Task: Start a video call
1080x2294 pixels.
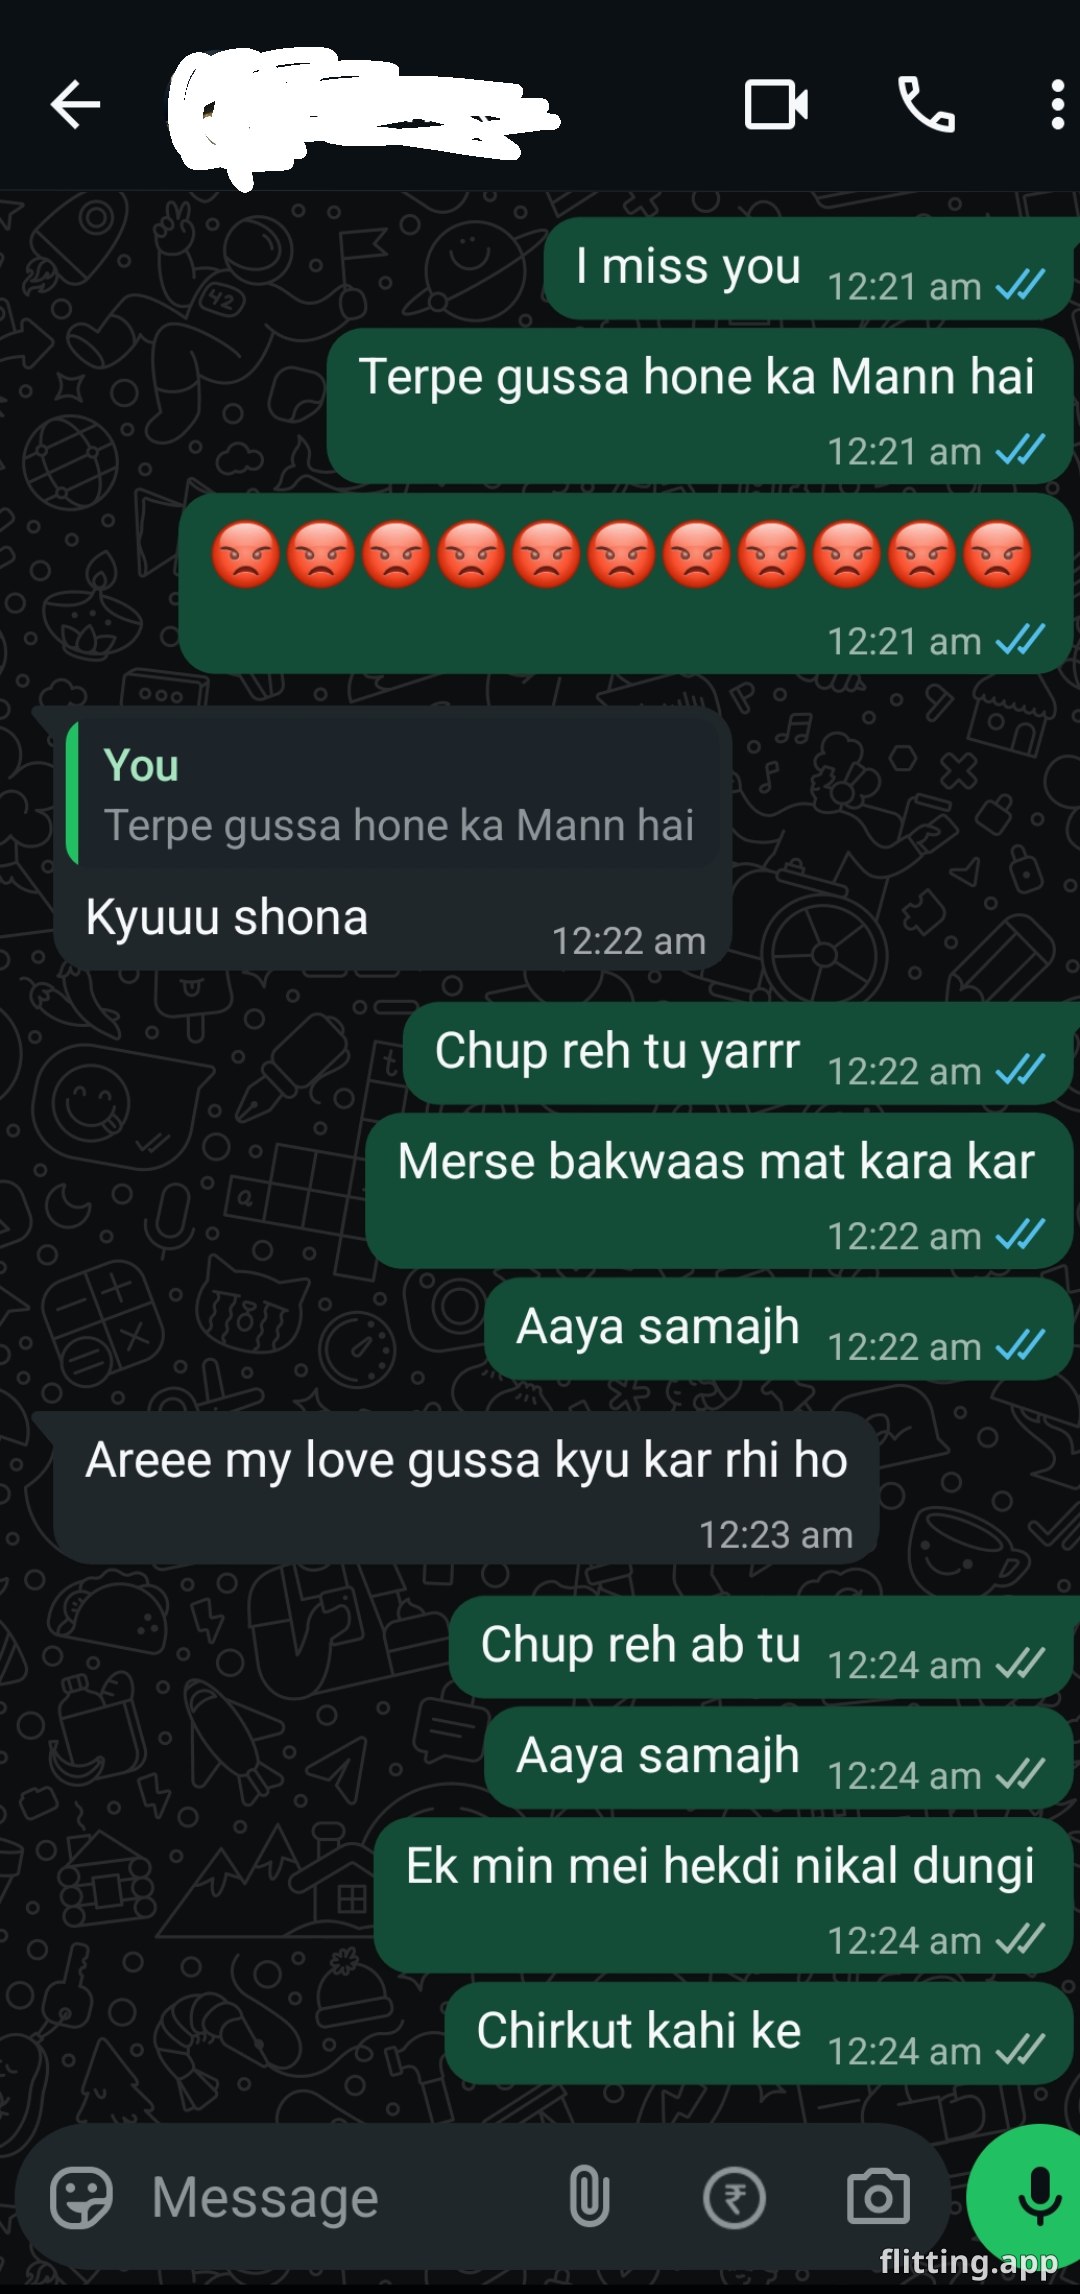Action: (776, 104)
